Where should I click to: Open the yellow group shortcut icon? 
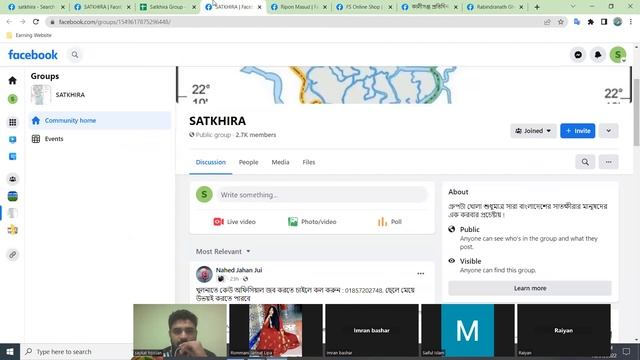click(x=13, y=230)
